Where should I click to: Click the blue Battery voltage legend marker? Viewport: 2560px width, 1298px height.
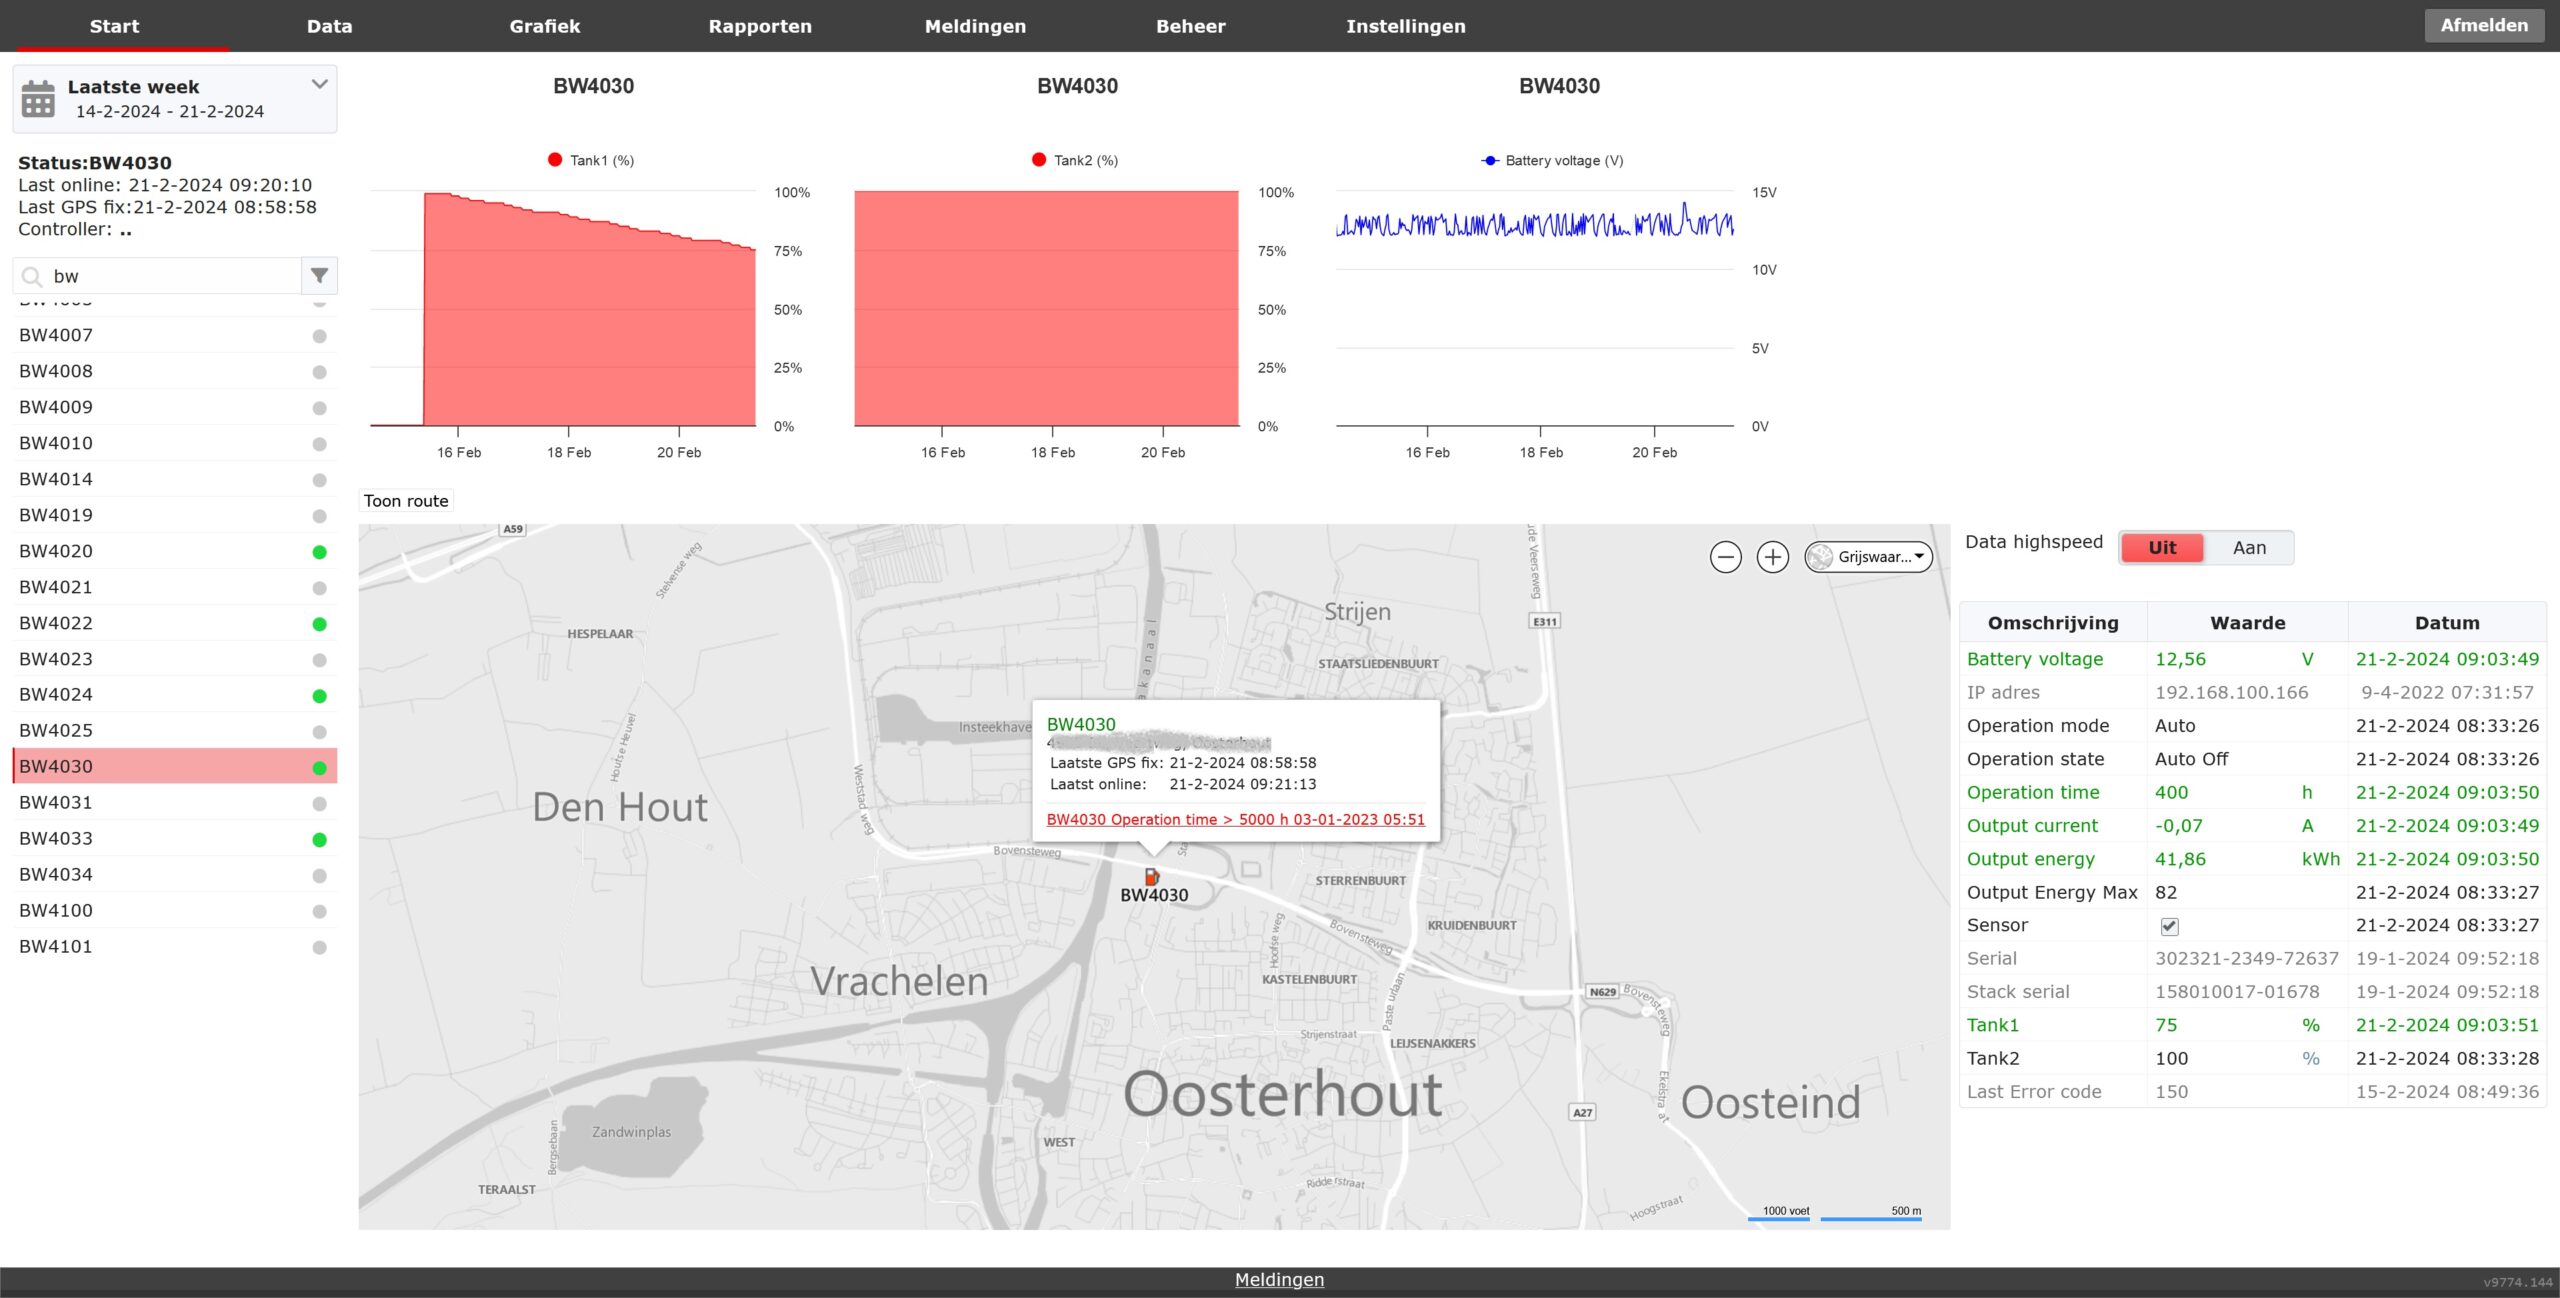pos(1490,160)
